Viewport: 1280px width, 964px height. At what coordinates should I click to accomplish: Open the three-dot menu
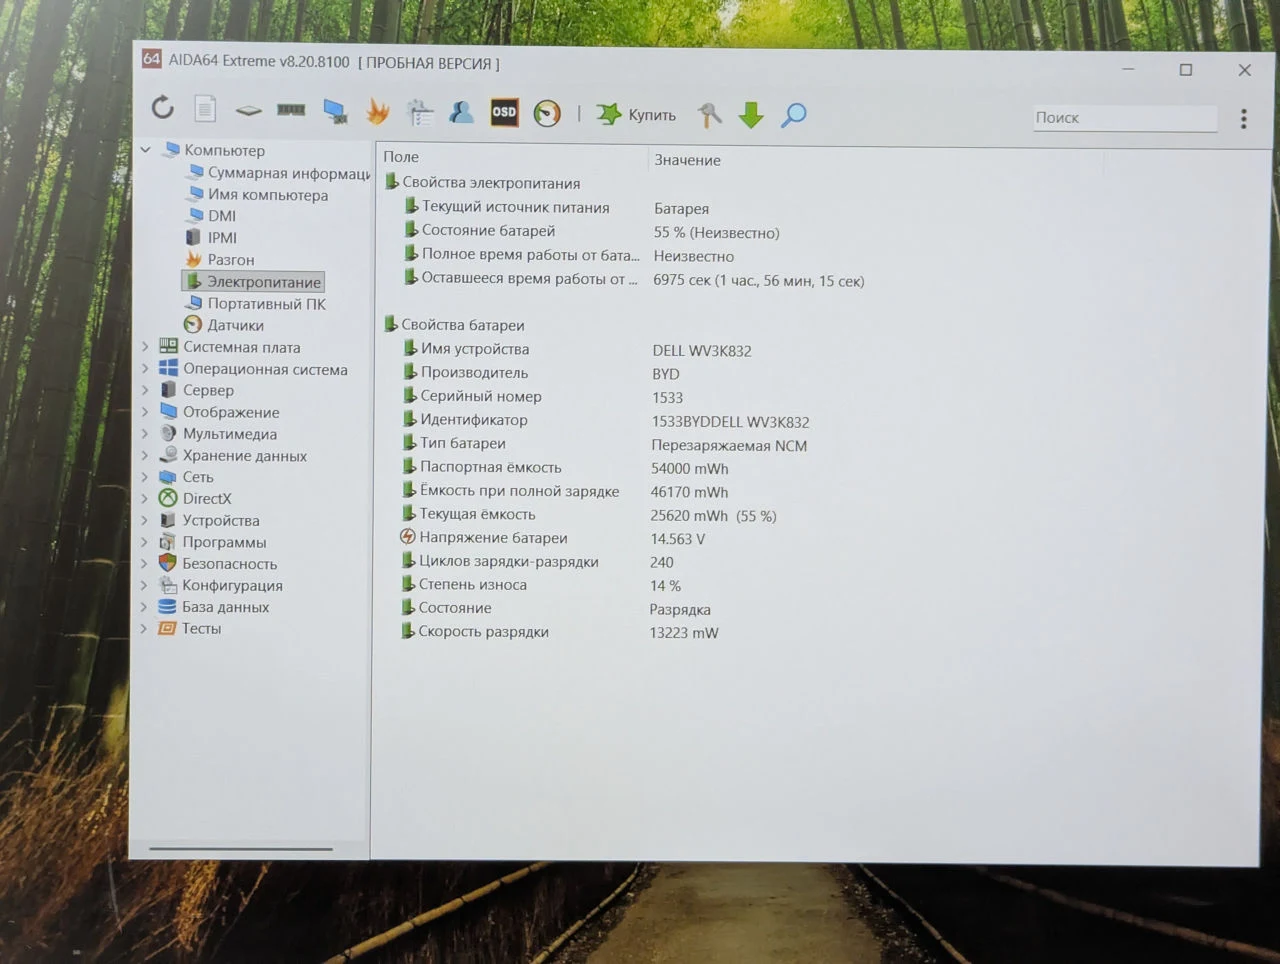tap(1244, 119)
